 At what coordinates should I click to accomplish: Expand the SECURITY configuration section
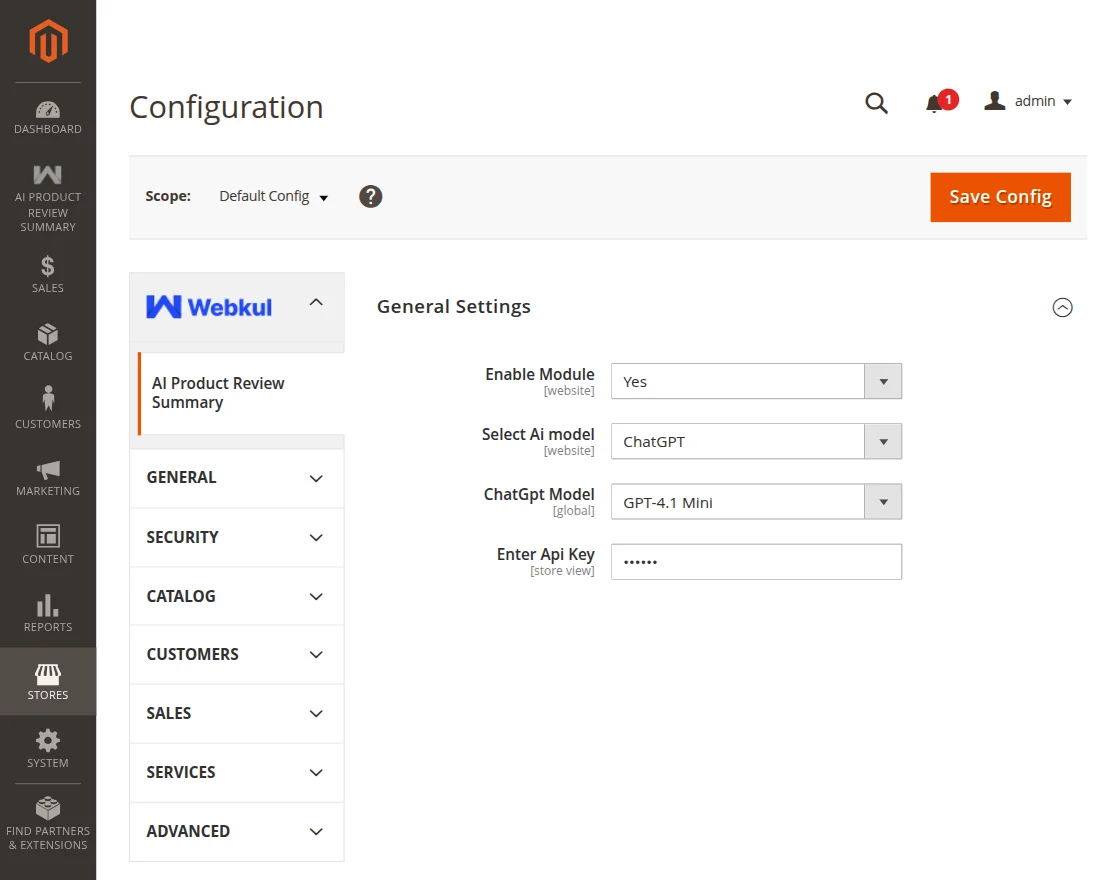236,537
